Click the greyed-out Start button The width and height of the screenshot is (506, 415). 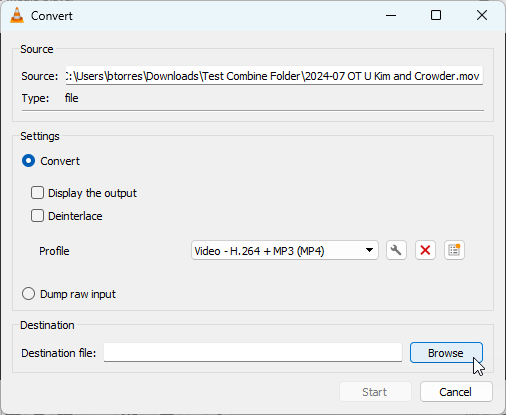tap(375, 392)
